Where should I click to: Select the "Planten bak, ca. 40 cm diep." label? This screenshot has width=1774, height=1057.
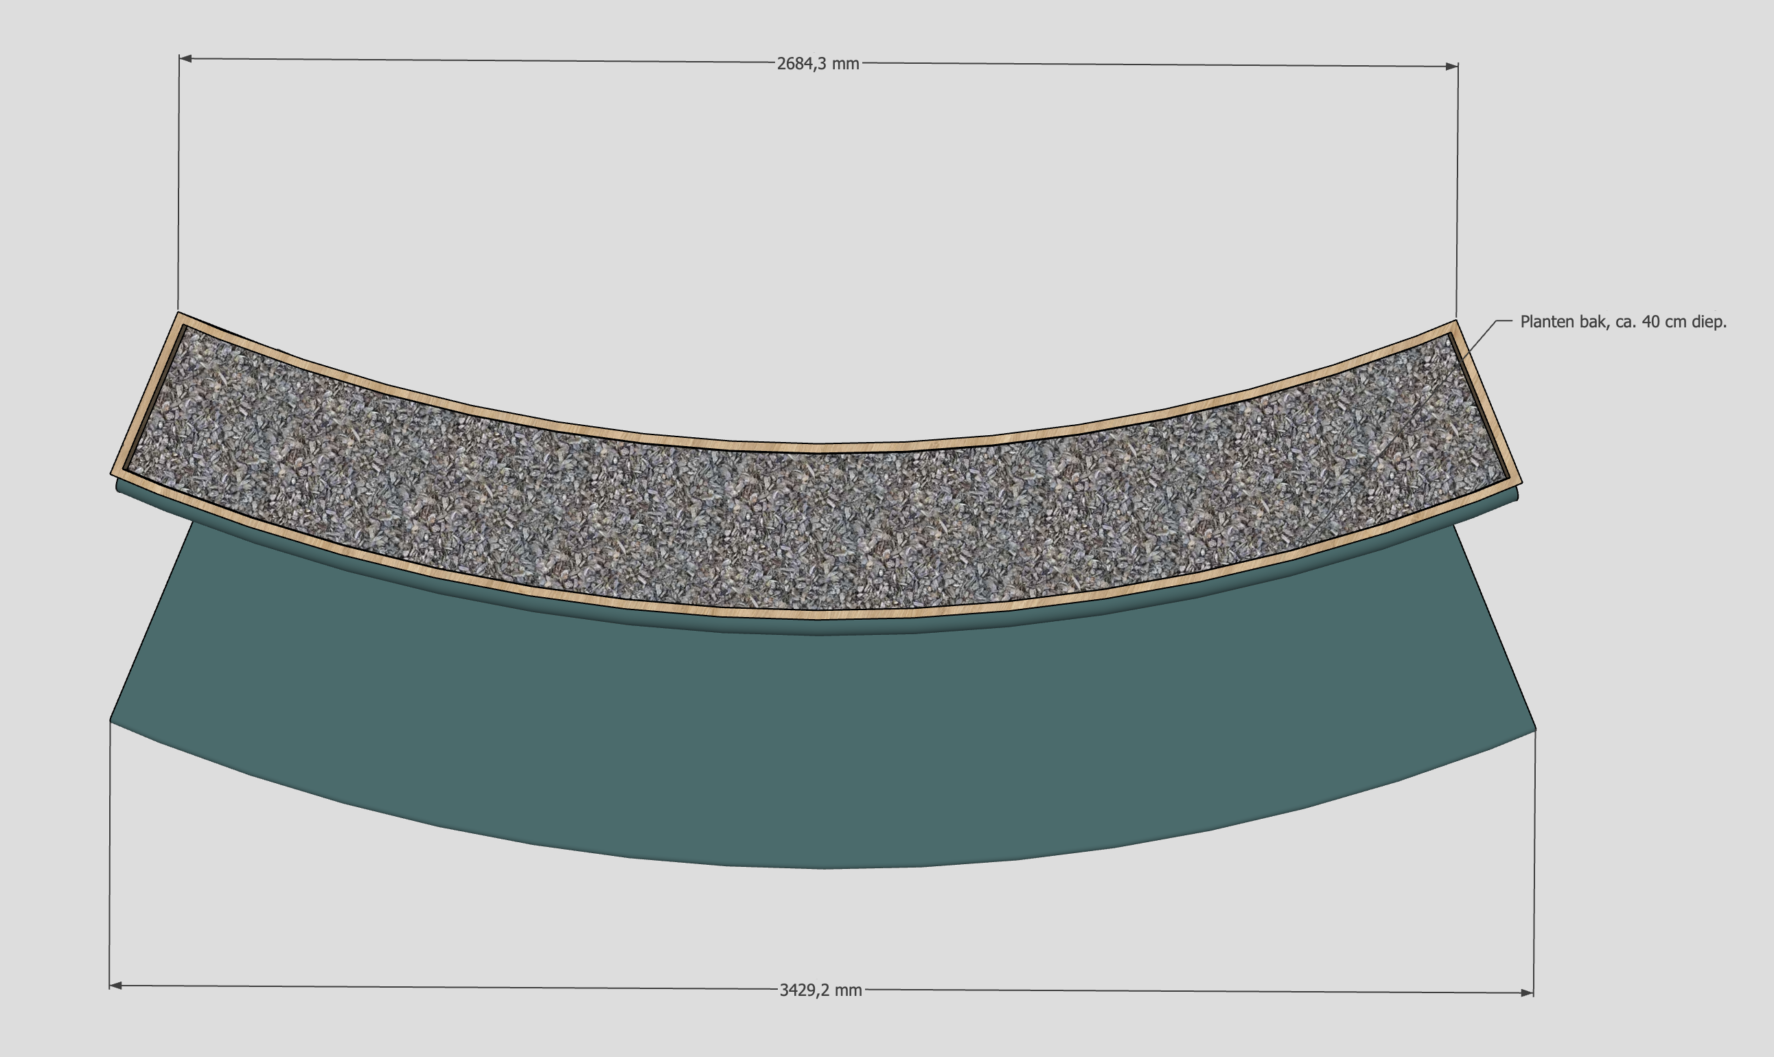click(x=1623, y=322)
